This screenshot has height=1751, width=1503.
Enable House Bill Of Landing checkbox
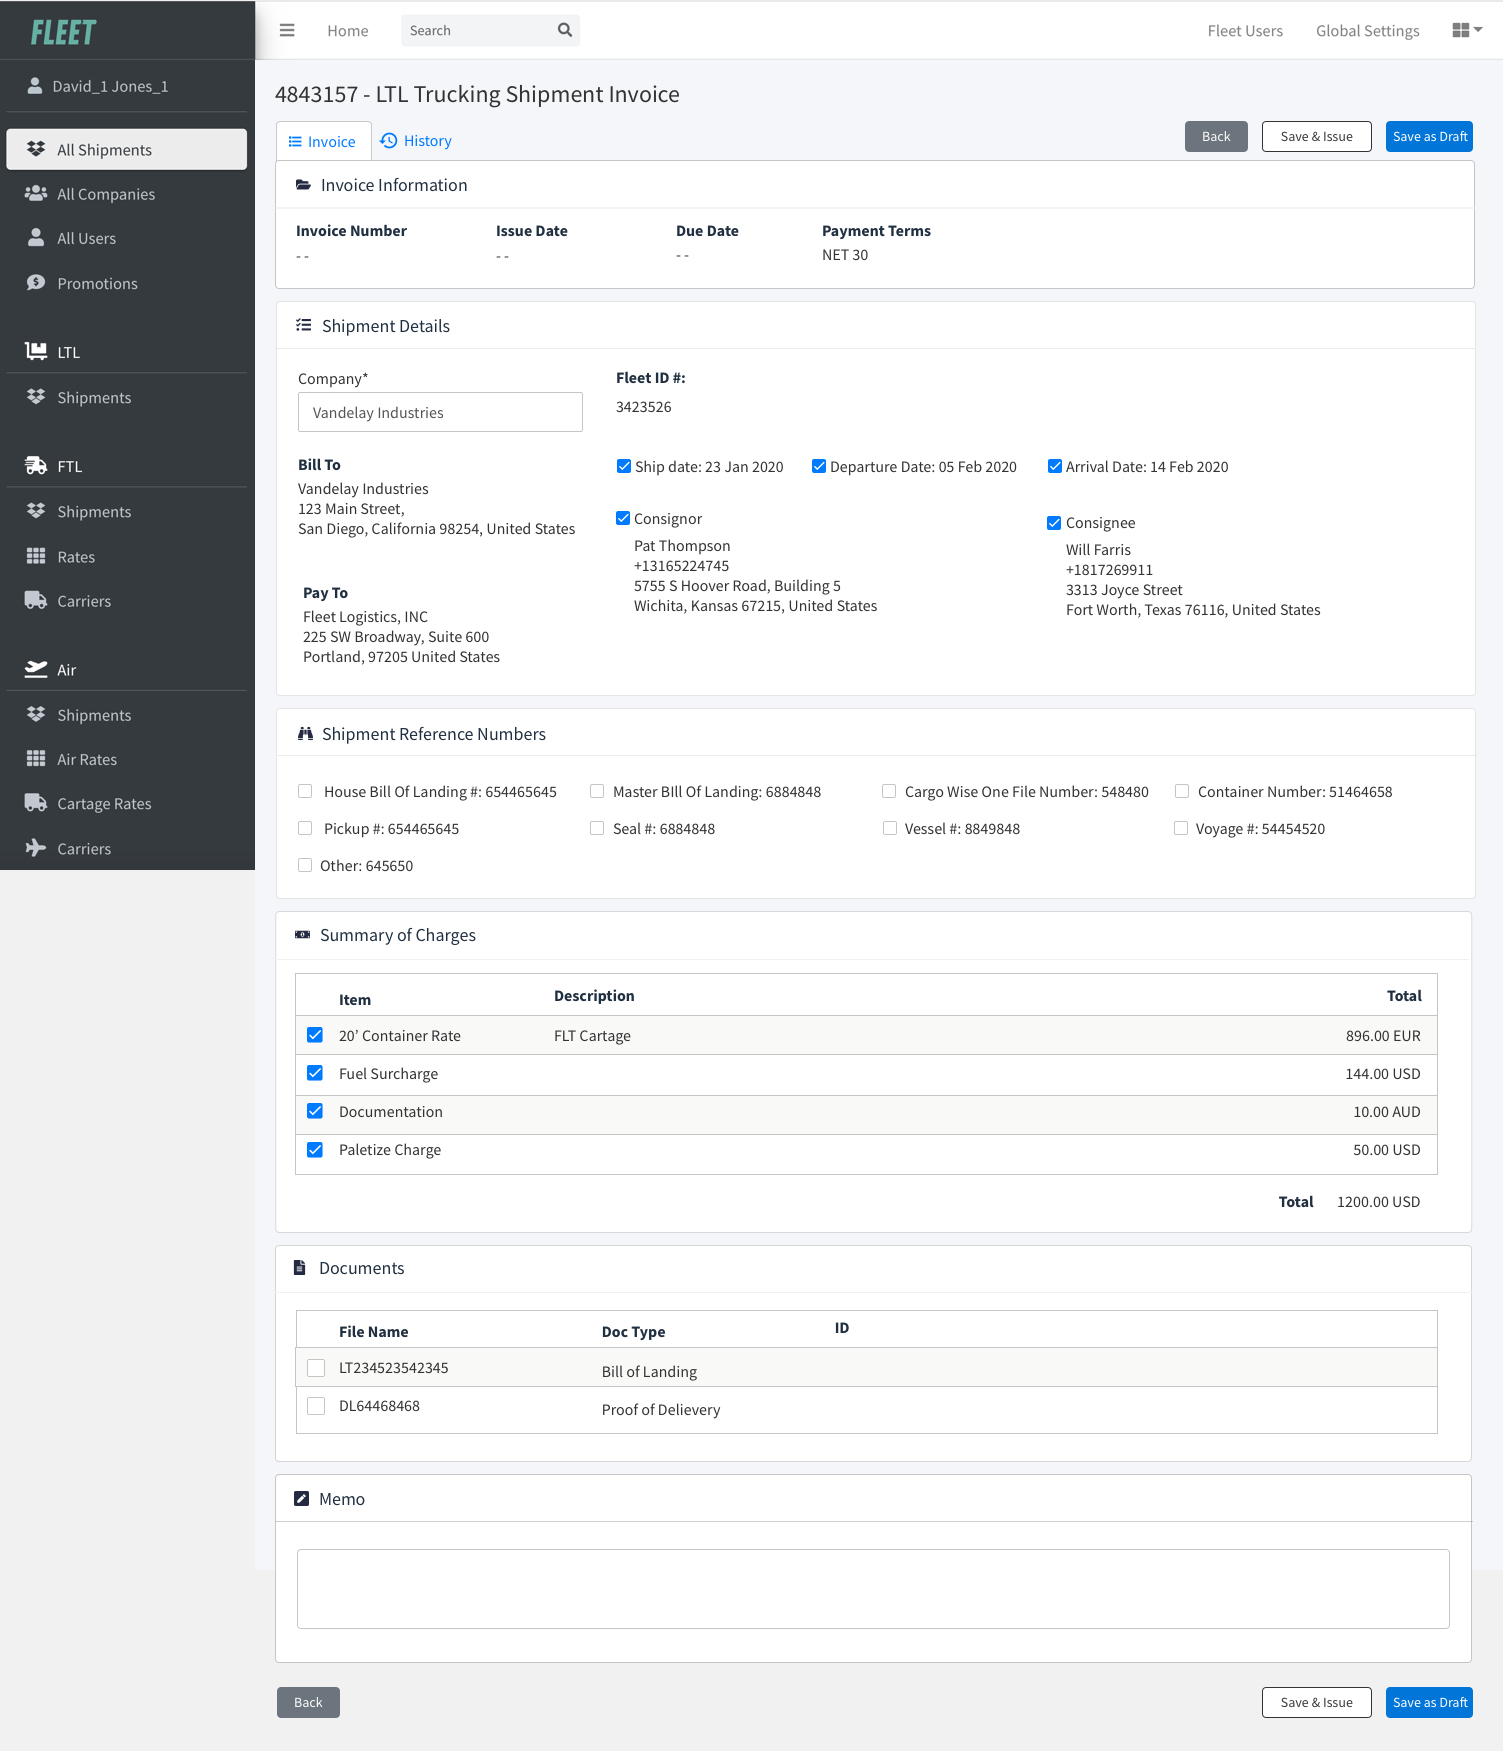pyautogui.click(x=305, y=792)
